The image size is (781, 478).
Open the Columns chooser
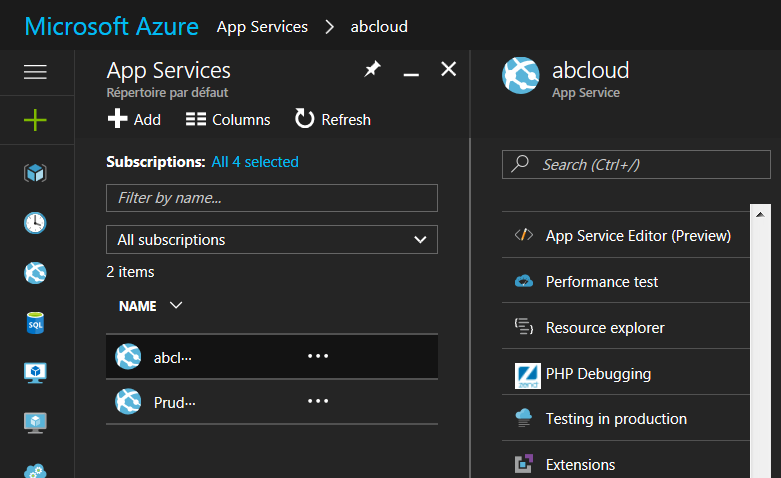pos(228,120)
